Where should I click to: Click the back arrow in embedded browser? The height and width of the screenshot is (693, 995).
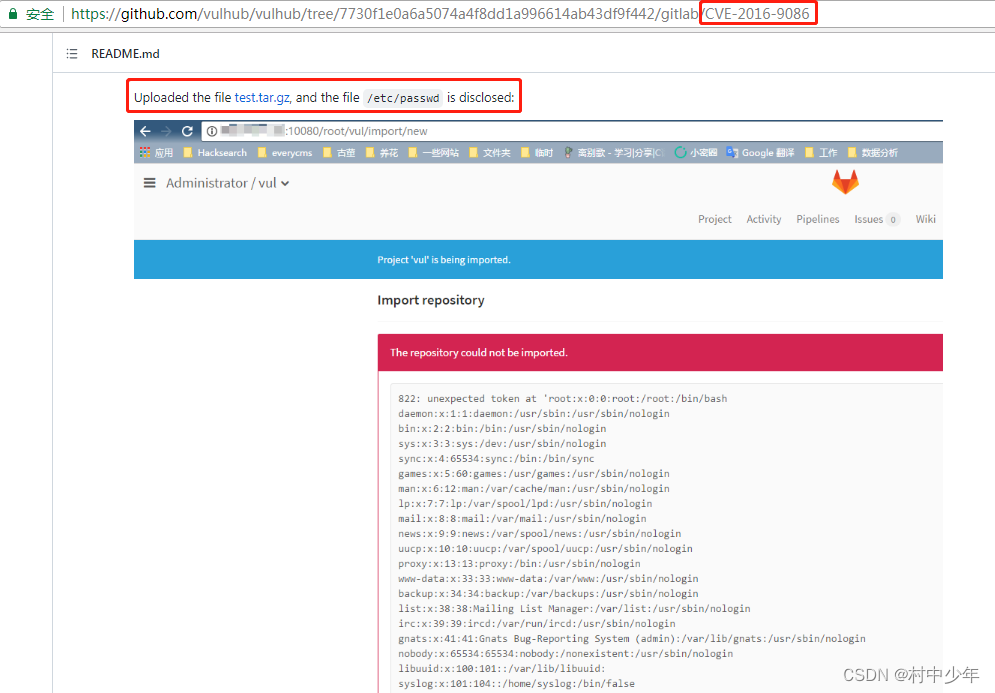[145, 131]
